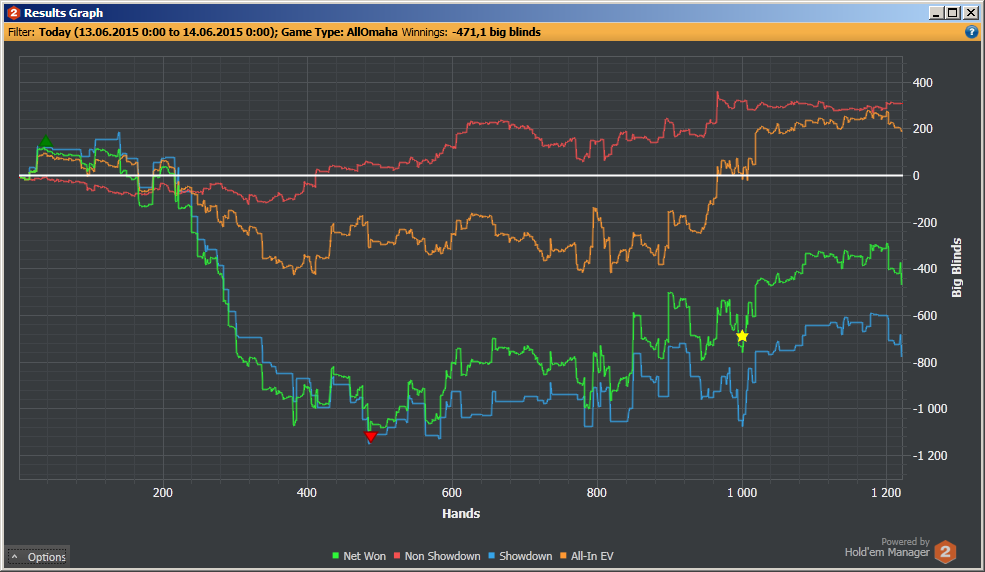
Task: Click the Big Blinds axis title
Action: 957,267
